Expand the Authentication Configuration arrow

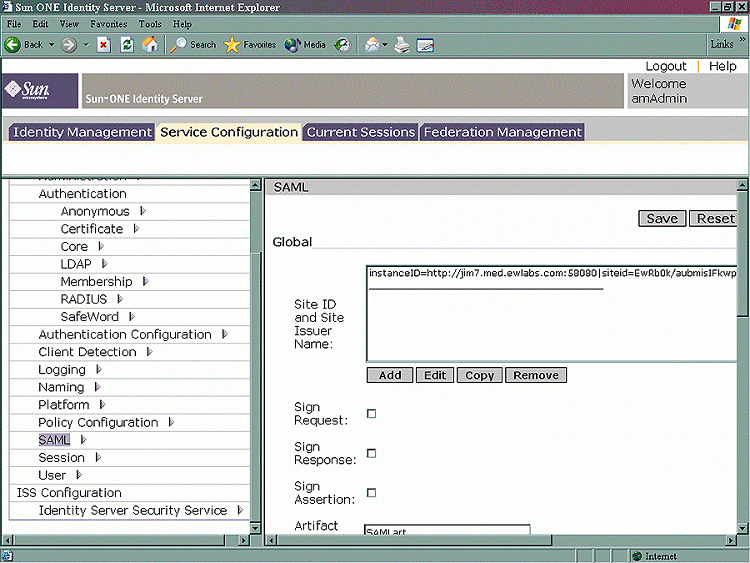(x=224, y=334)
